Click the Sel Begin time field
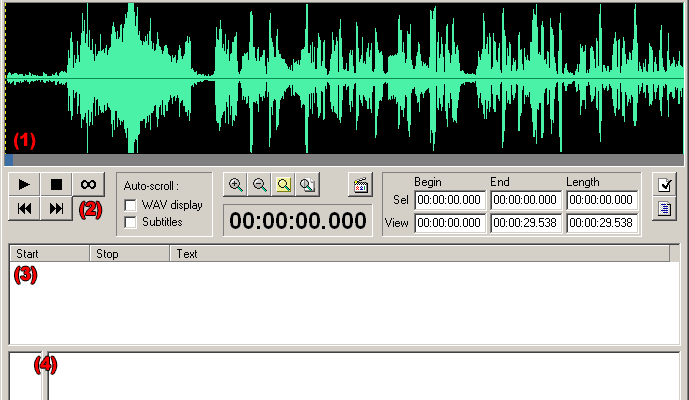This screenshot has height=400, width=689. point(450,200)
